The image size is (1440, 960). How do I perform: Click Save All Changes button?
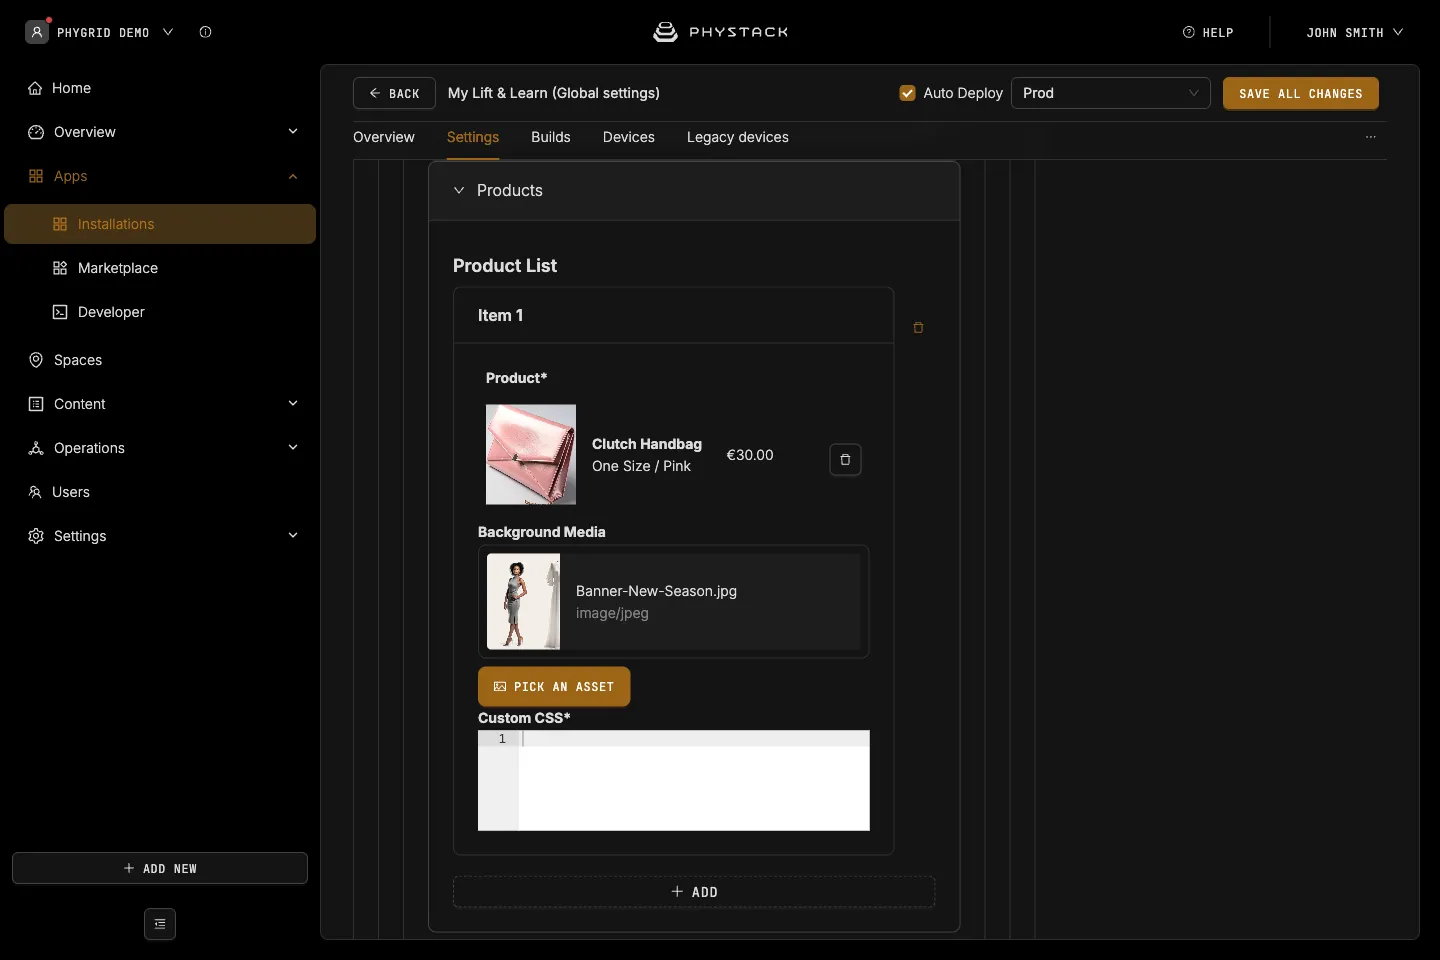[1301, 93]
